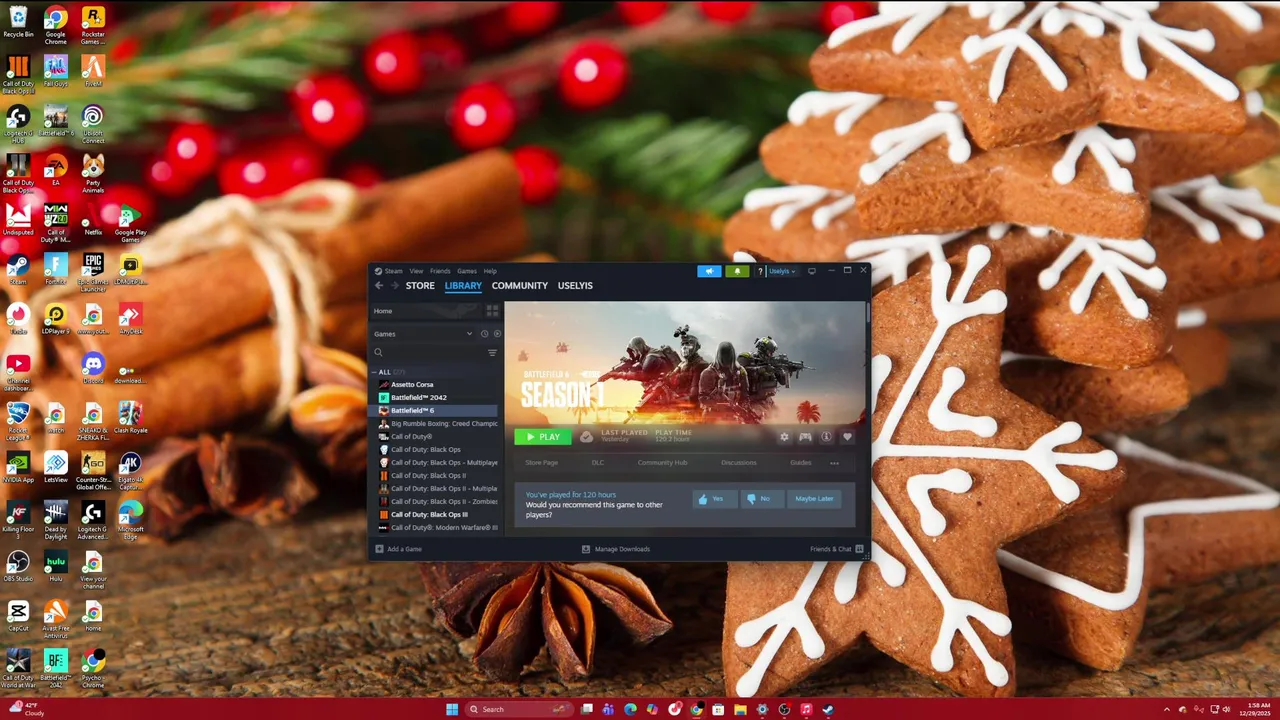Show game info icon for Battlefield 6
This screenshot has width=1280, height=720.
[x=826, y=437]
